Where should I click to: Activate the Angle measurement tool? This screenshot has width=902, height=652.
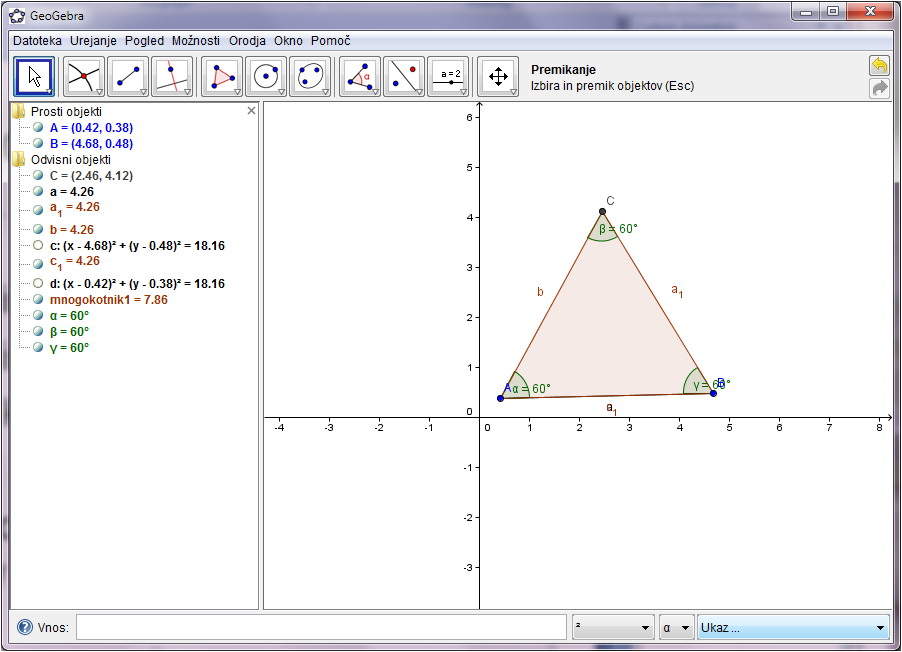pyautogui.click(x=356, y=76)
